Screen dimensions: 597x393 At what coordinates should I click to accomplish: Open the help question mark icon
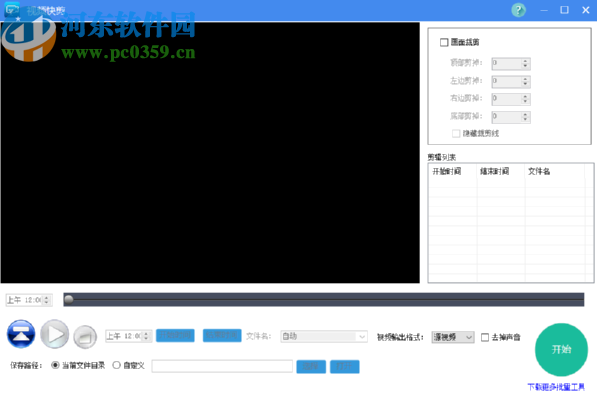tap(518, 10)
